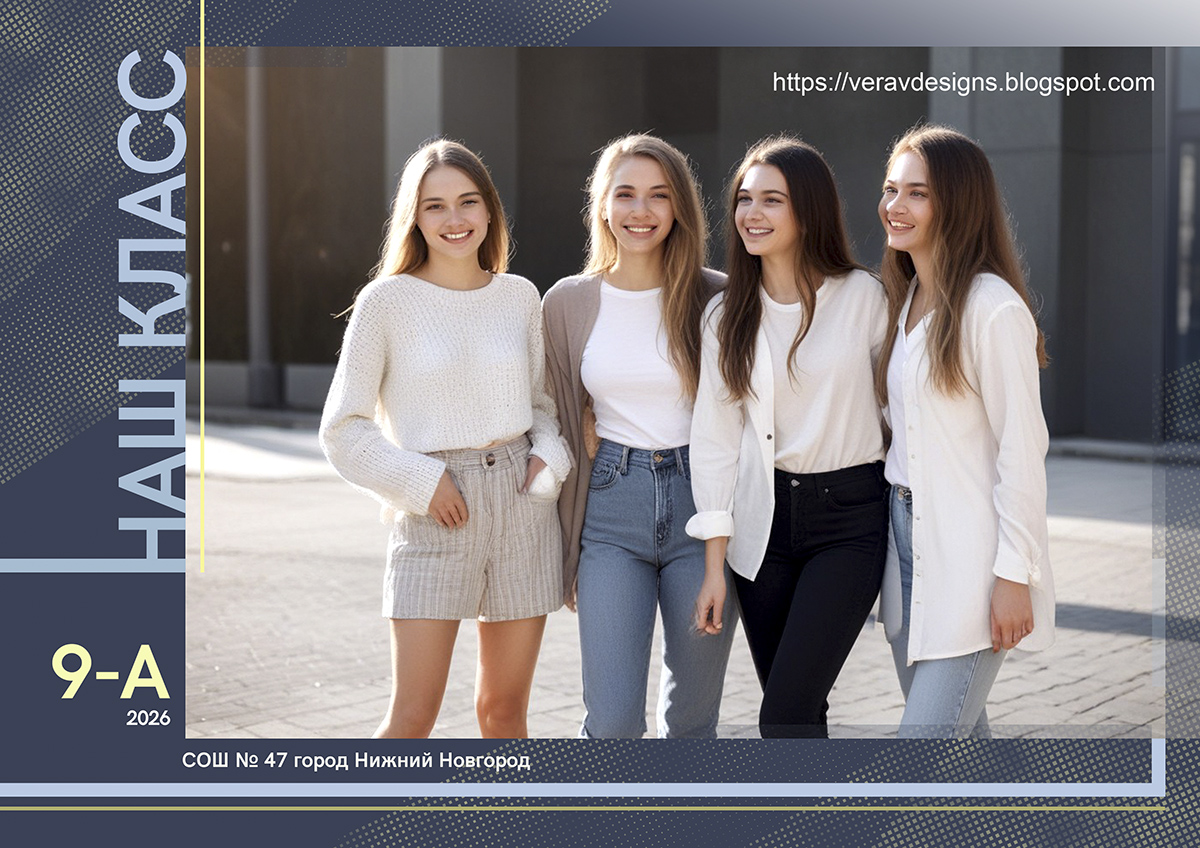Select the vertical "НАШ КЛАСС" title
Image resolution: width=1200 pixels, height=848 pixels.
(152, 305)
